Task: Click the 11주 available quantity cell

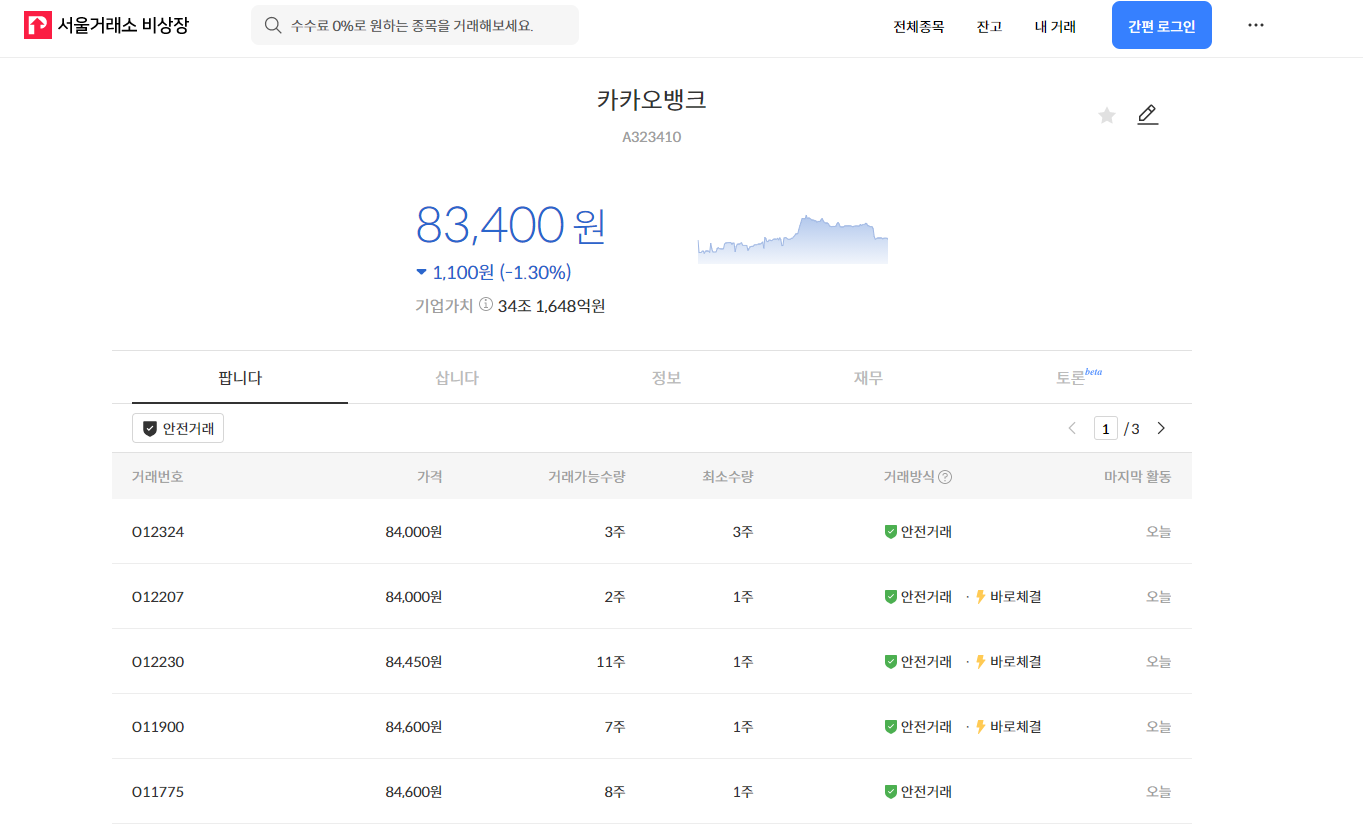Action: (611, 662)
